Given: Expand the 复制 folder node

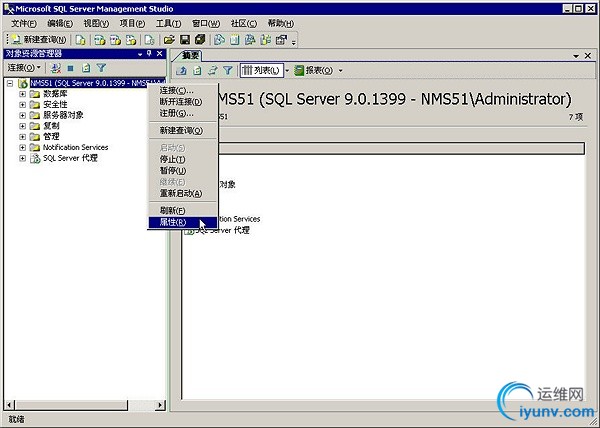Looking at the screenshot, I should pyautogui.click(x=23, y=126).
